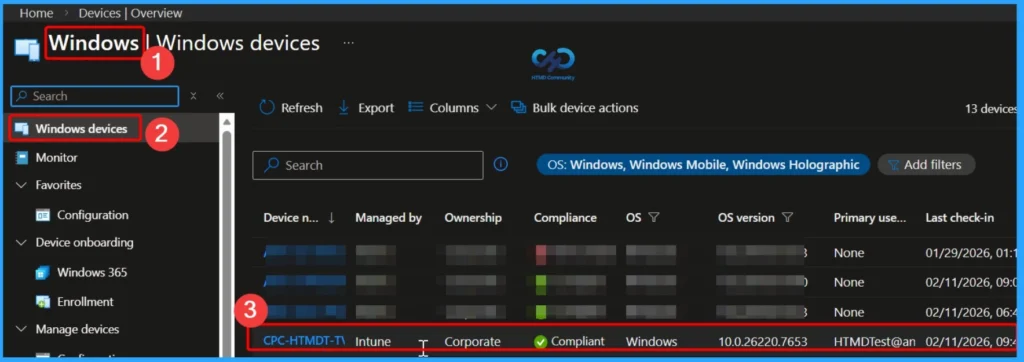Open the ellipsis more options next to title
The image size is (1024, 362).
349,43
